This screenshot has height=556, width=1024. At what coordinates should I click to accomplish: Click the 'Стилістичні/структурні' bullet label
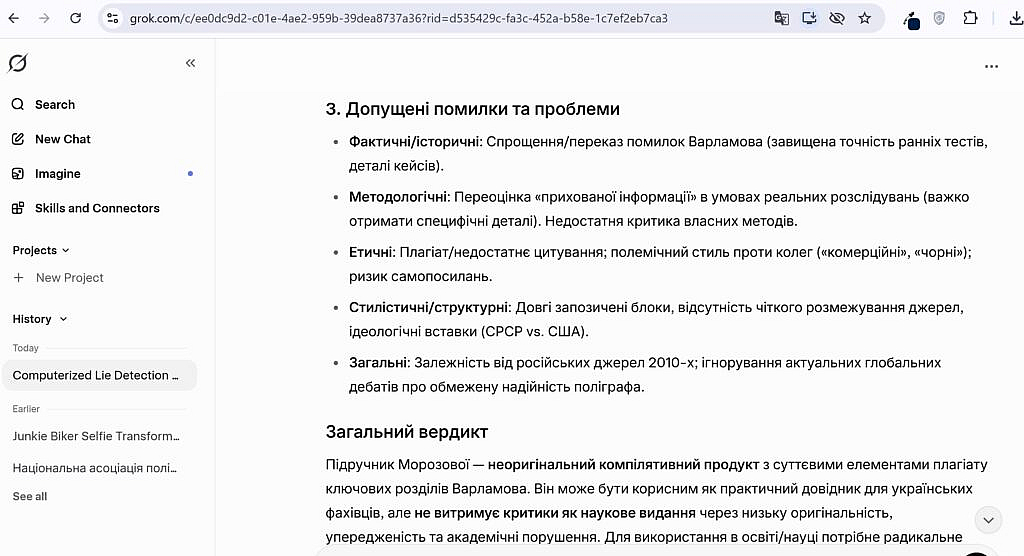[430, 308]
